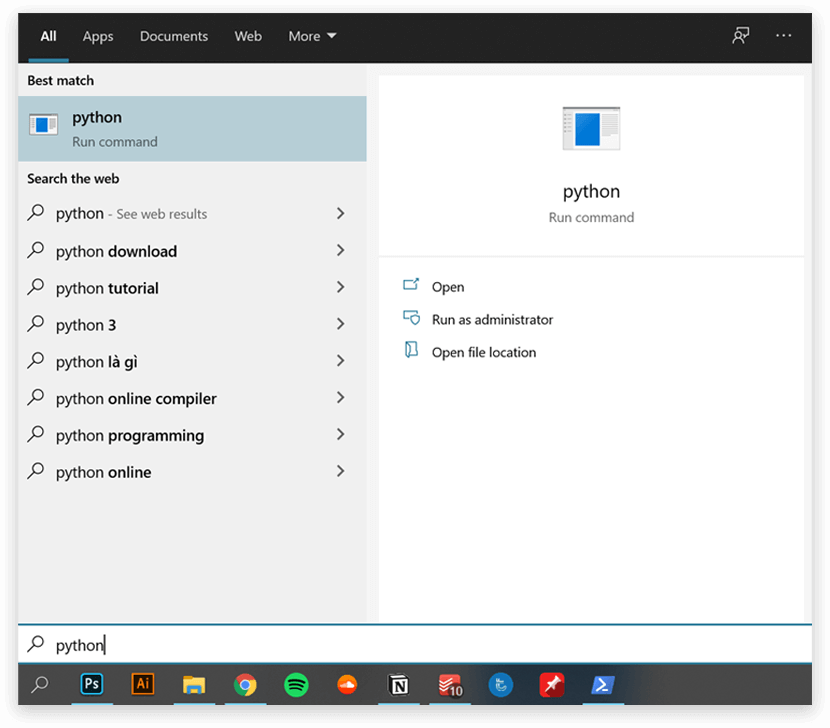Screen dimensions: 830x728
Task: Expand arrow beside python download suggestion
Action: [x=340, y=251]
